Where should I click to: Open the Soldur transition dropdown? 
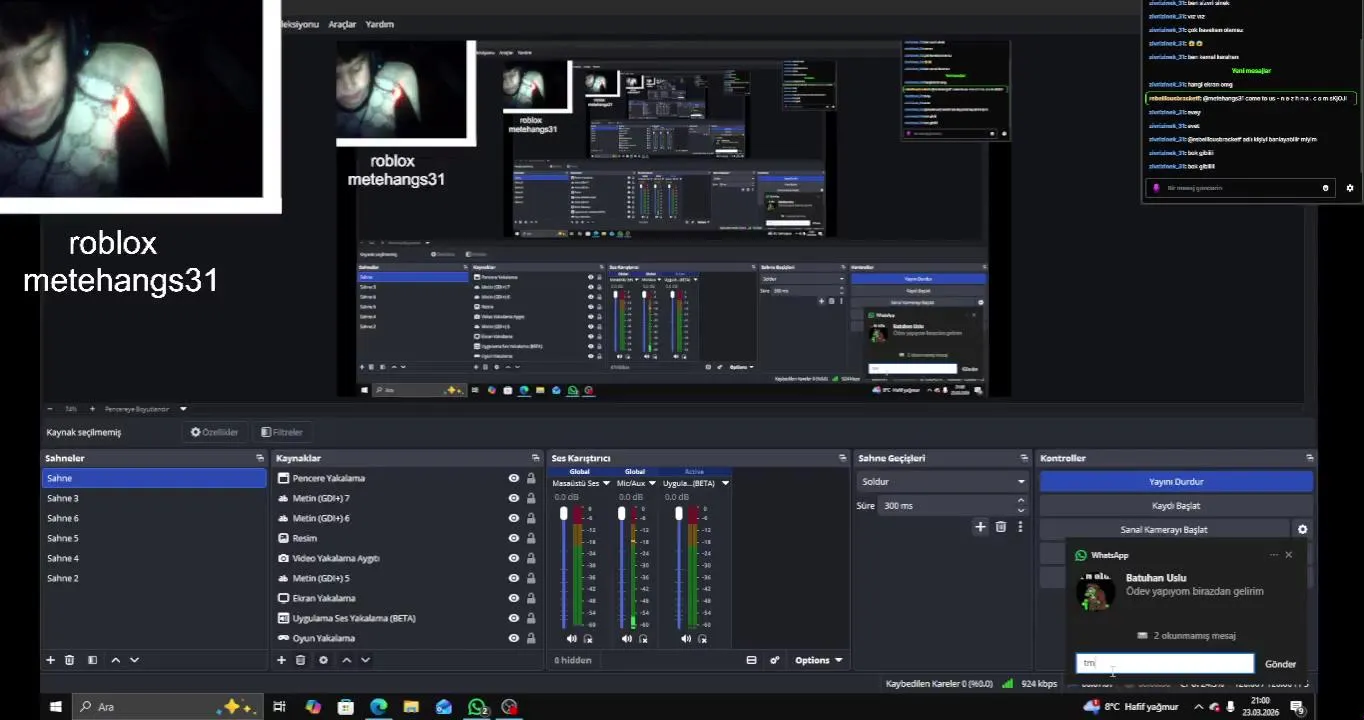click(942, 481)
